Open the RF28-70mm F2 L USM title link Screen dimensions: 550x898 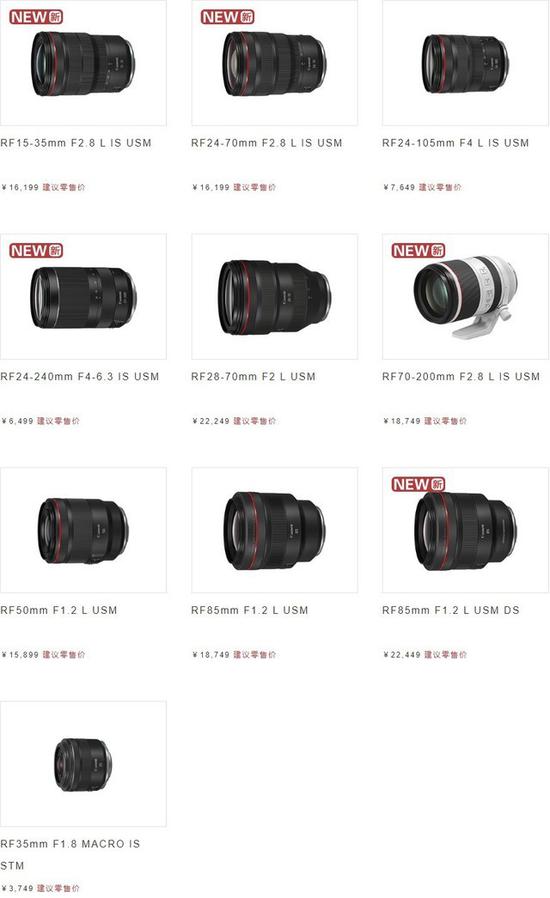(253, 377)
